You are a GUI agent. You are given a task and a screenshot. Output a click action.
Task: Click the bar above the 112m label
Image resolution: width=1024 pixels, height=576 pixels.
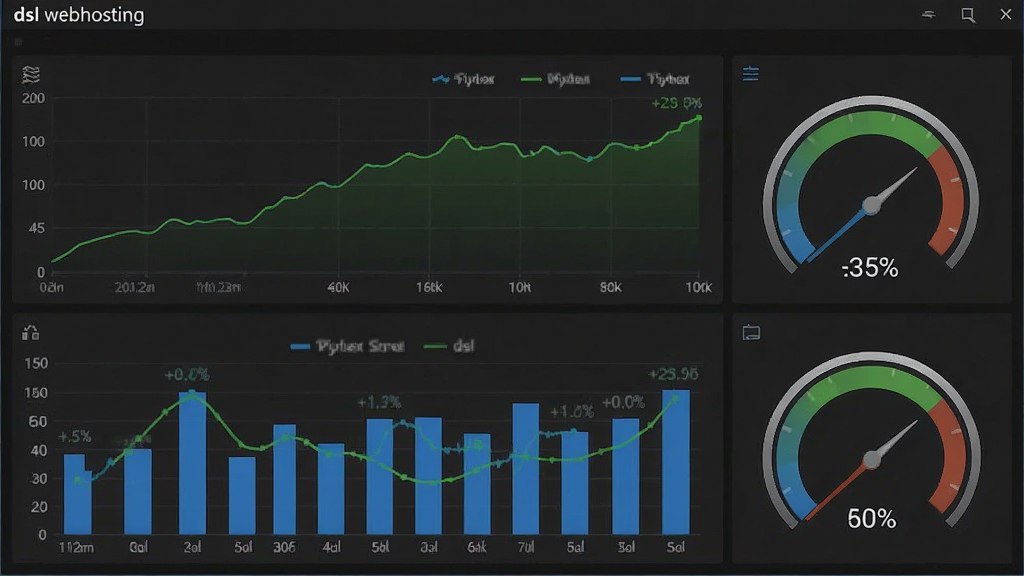click(x=77, y=494)
